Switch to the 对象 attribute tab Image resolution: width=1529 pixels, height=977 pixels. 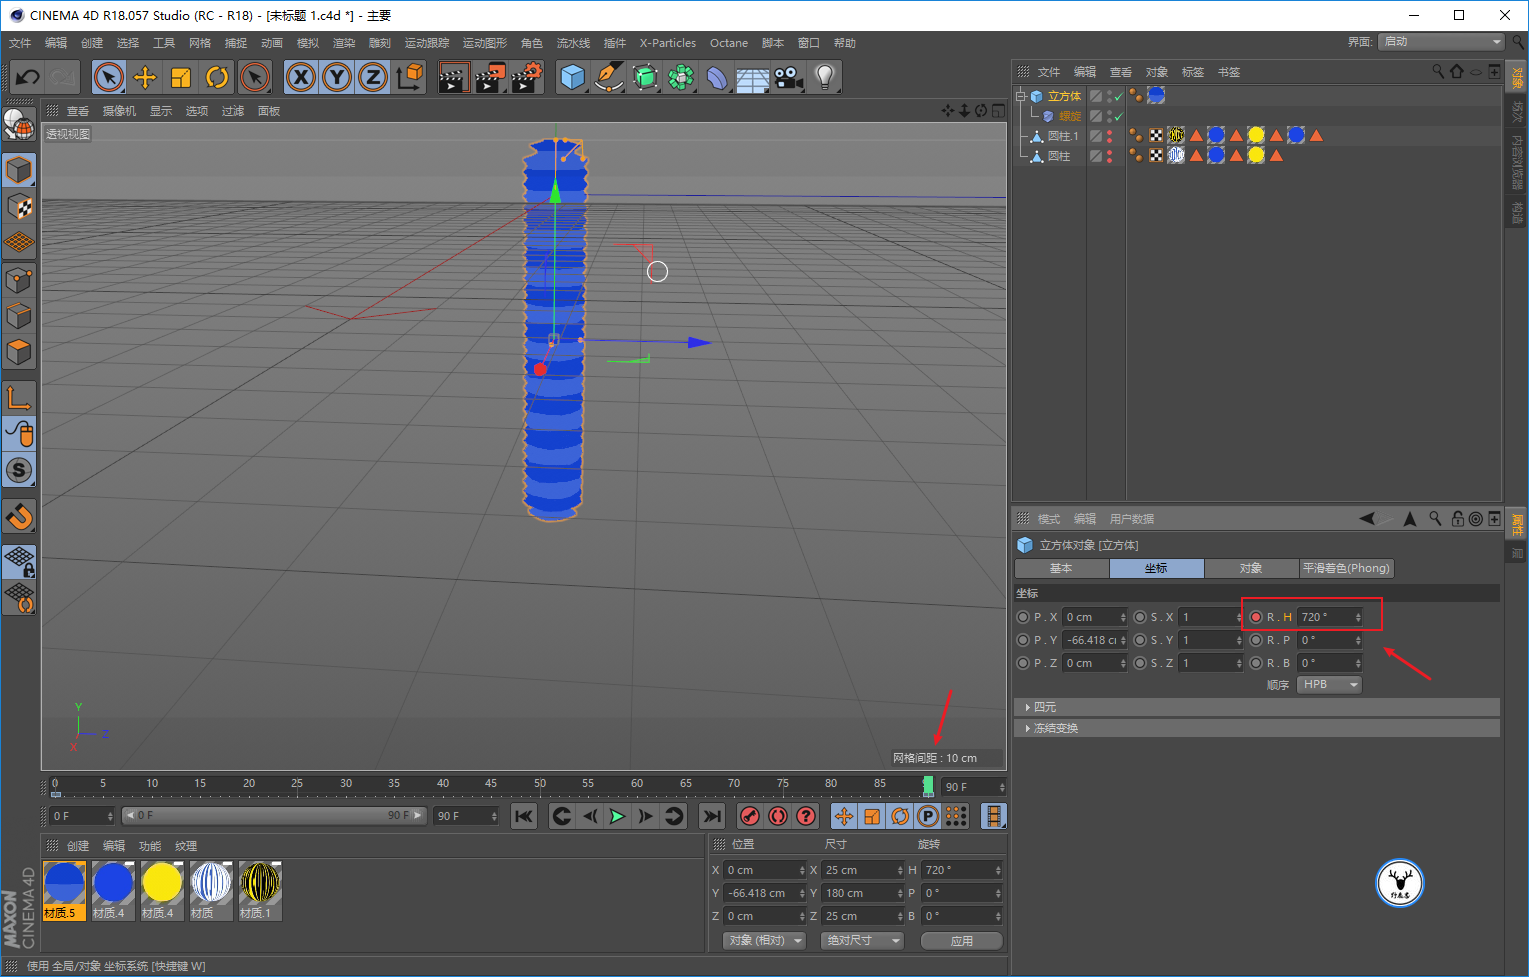point(1251,568)
